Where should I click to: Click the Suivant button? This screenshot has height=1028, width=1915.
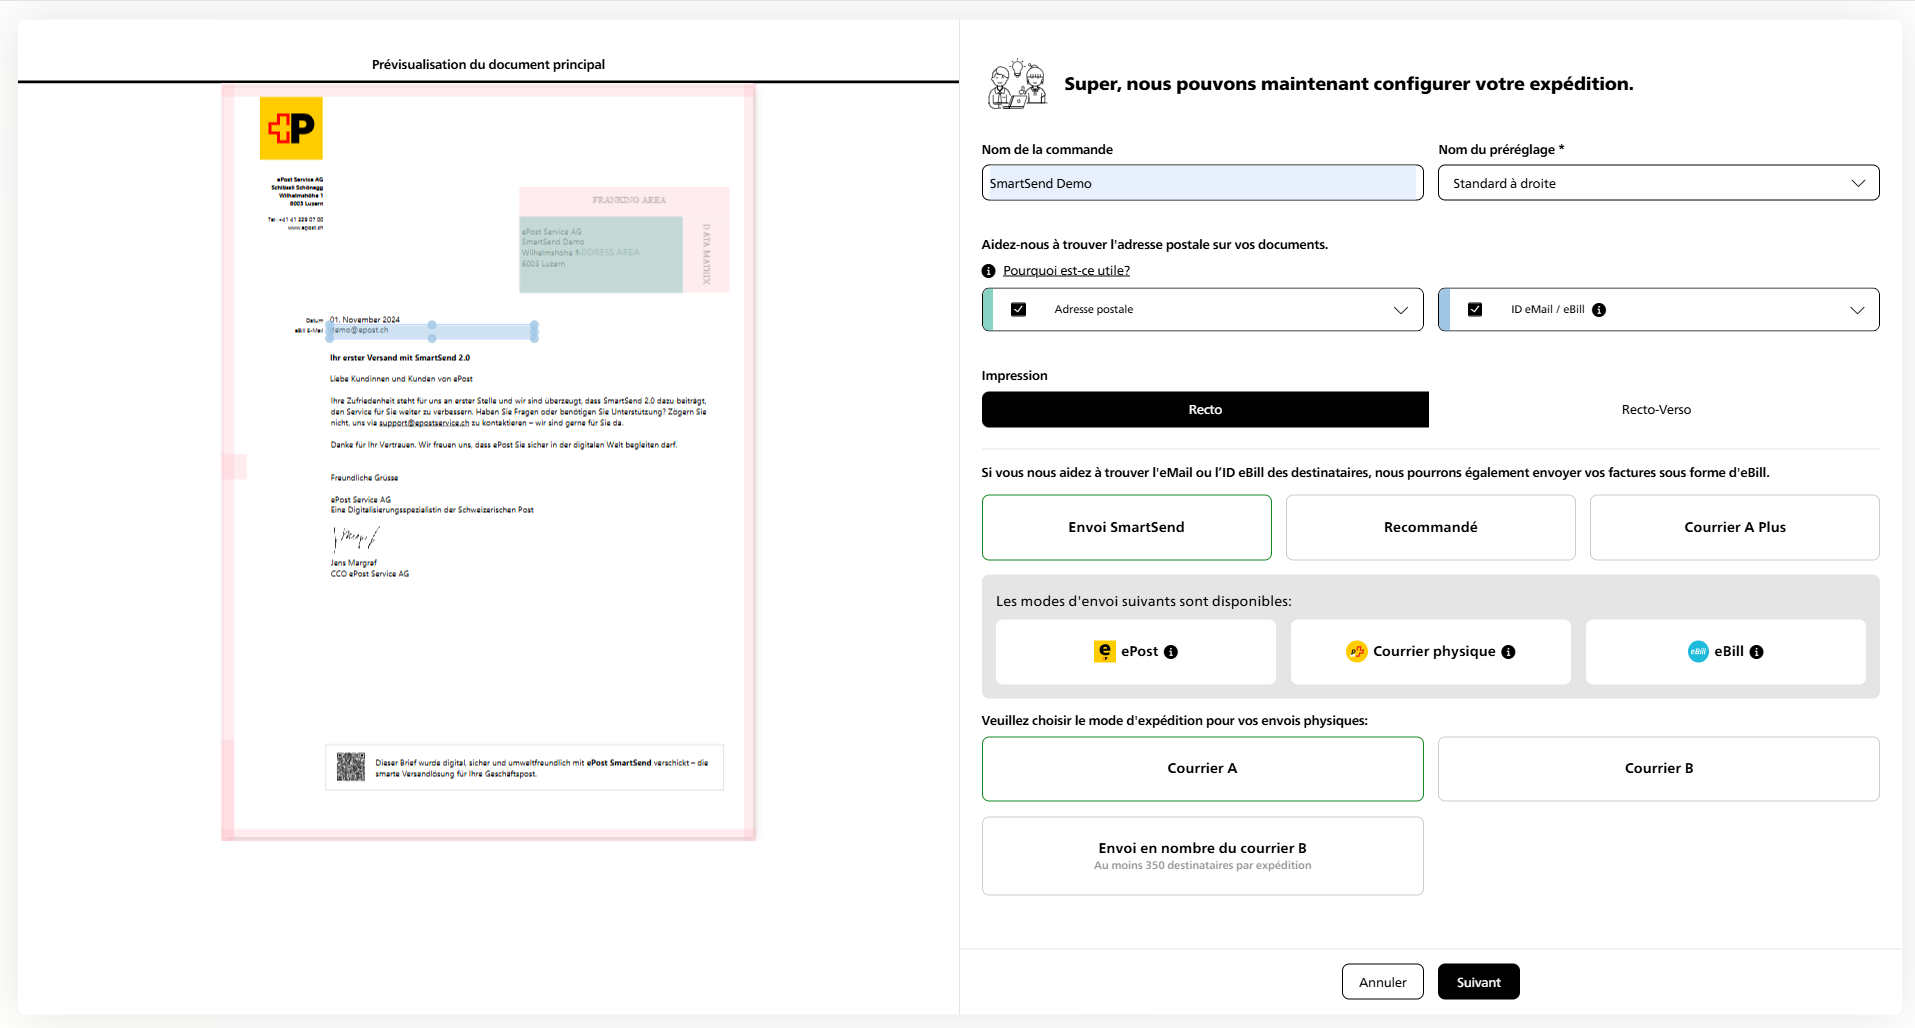point(1478,981)
